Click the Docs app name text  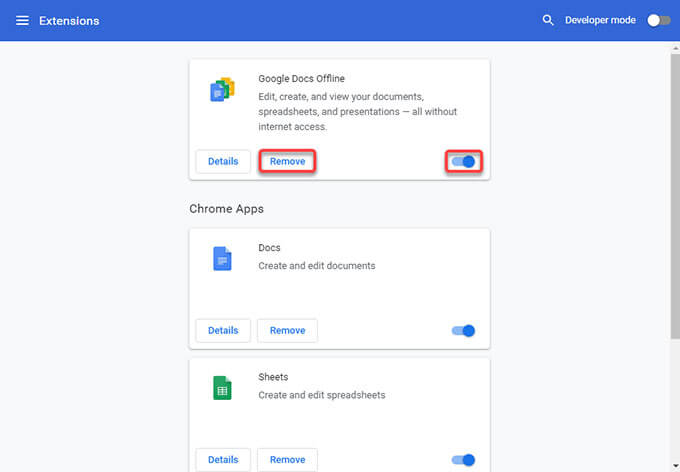[269, 248]
